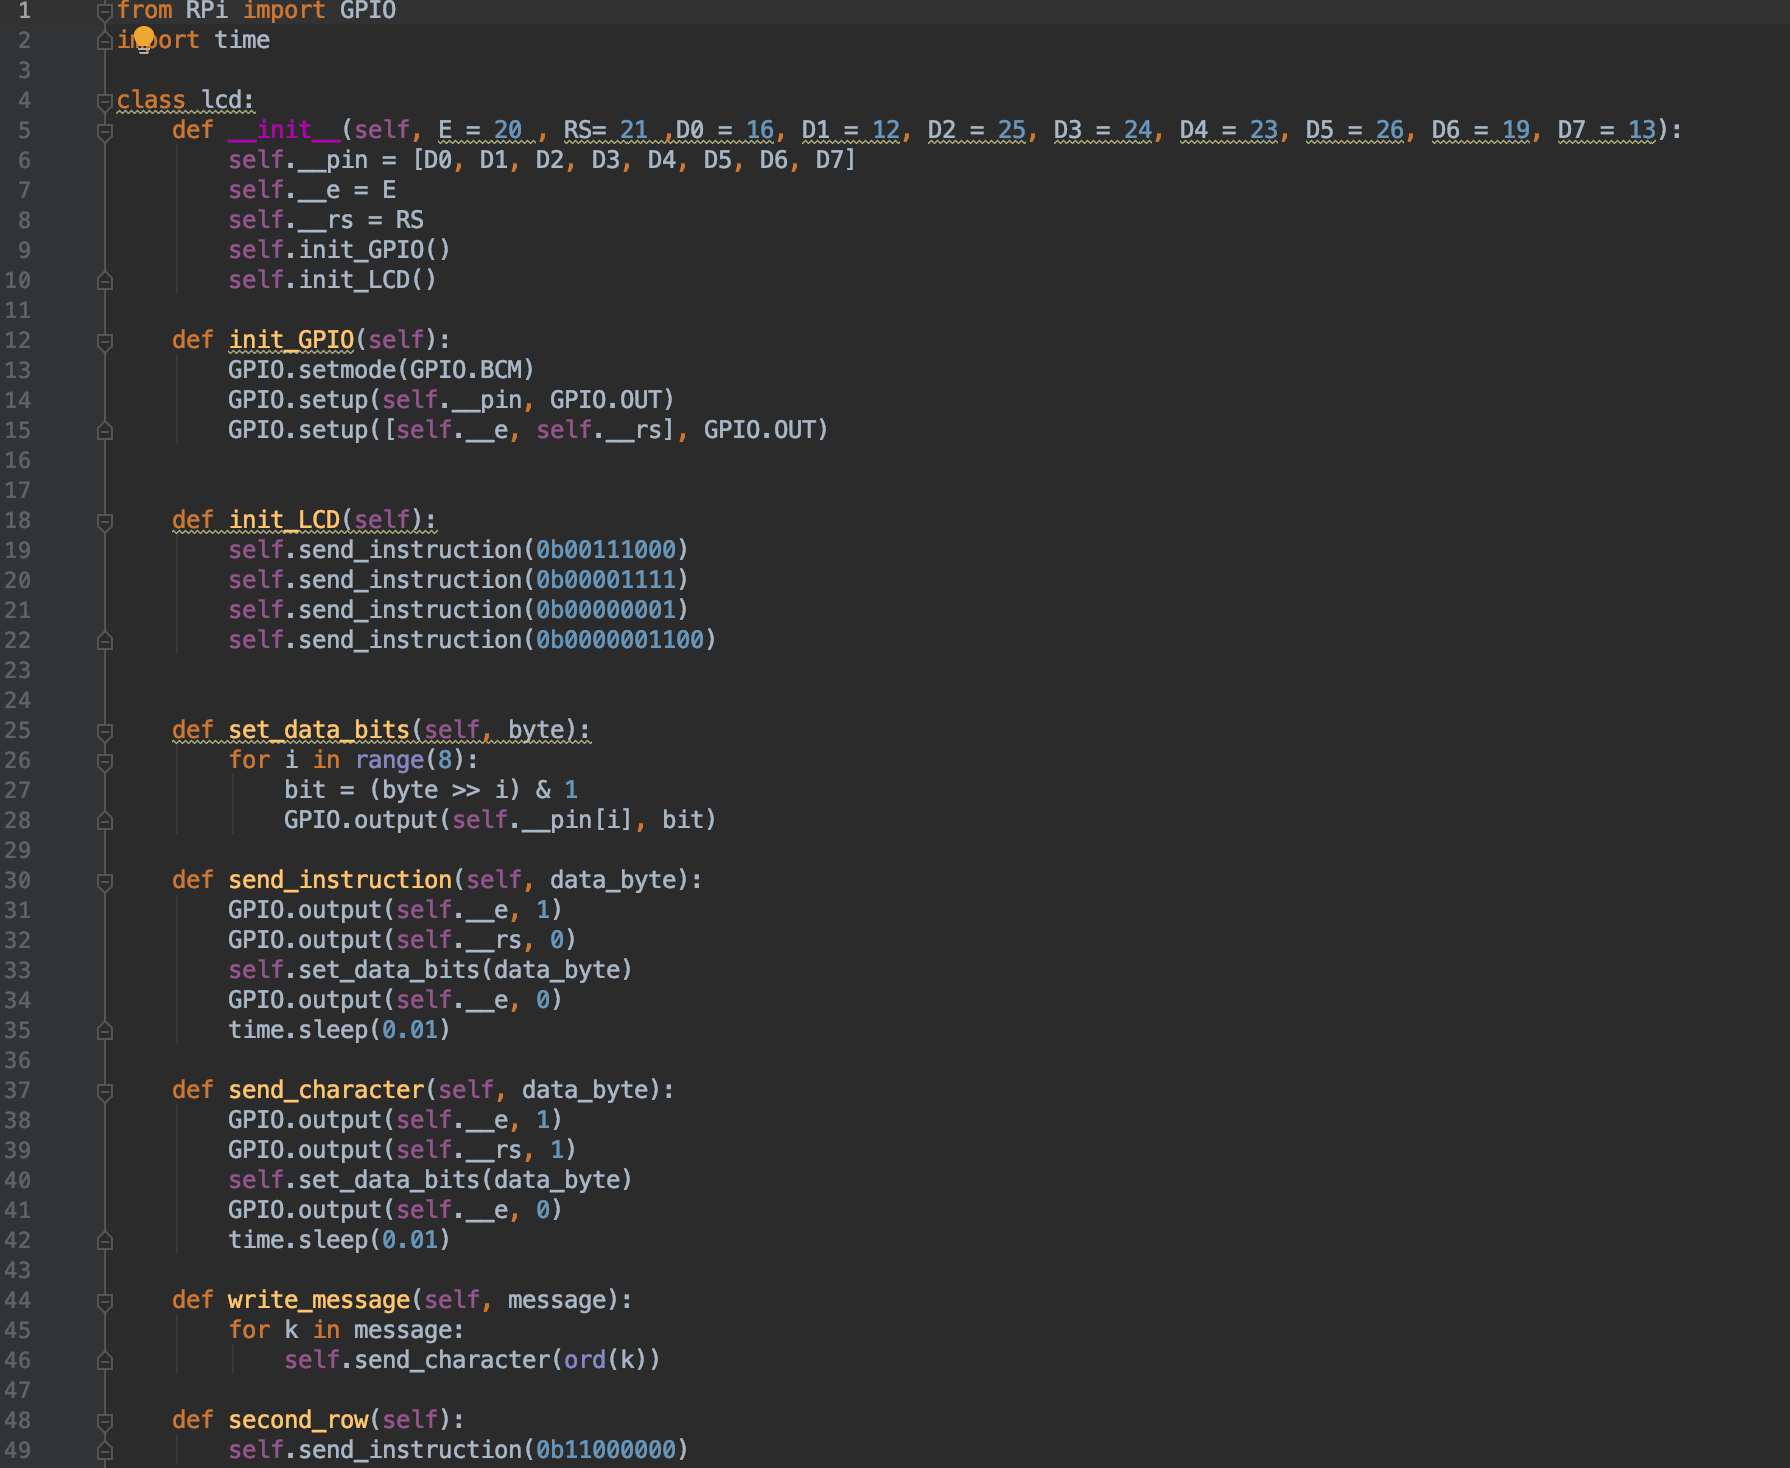
Task: Click 'bit = (byte >> i) & 1'
Action: tap(431, 790)
